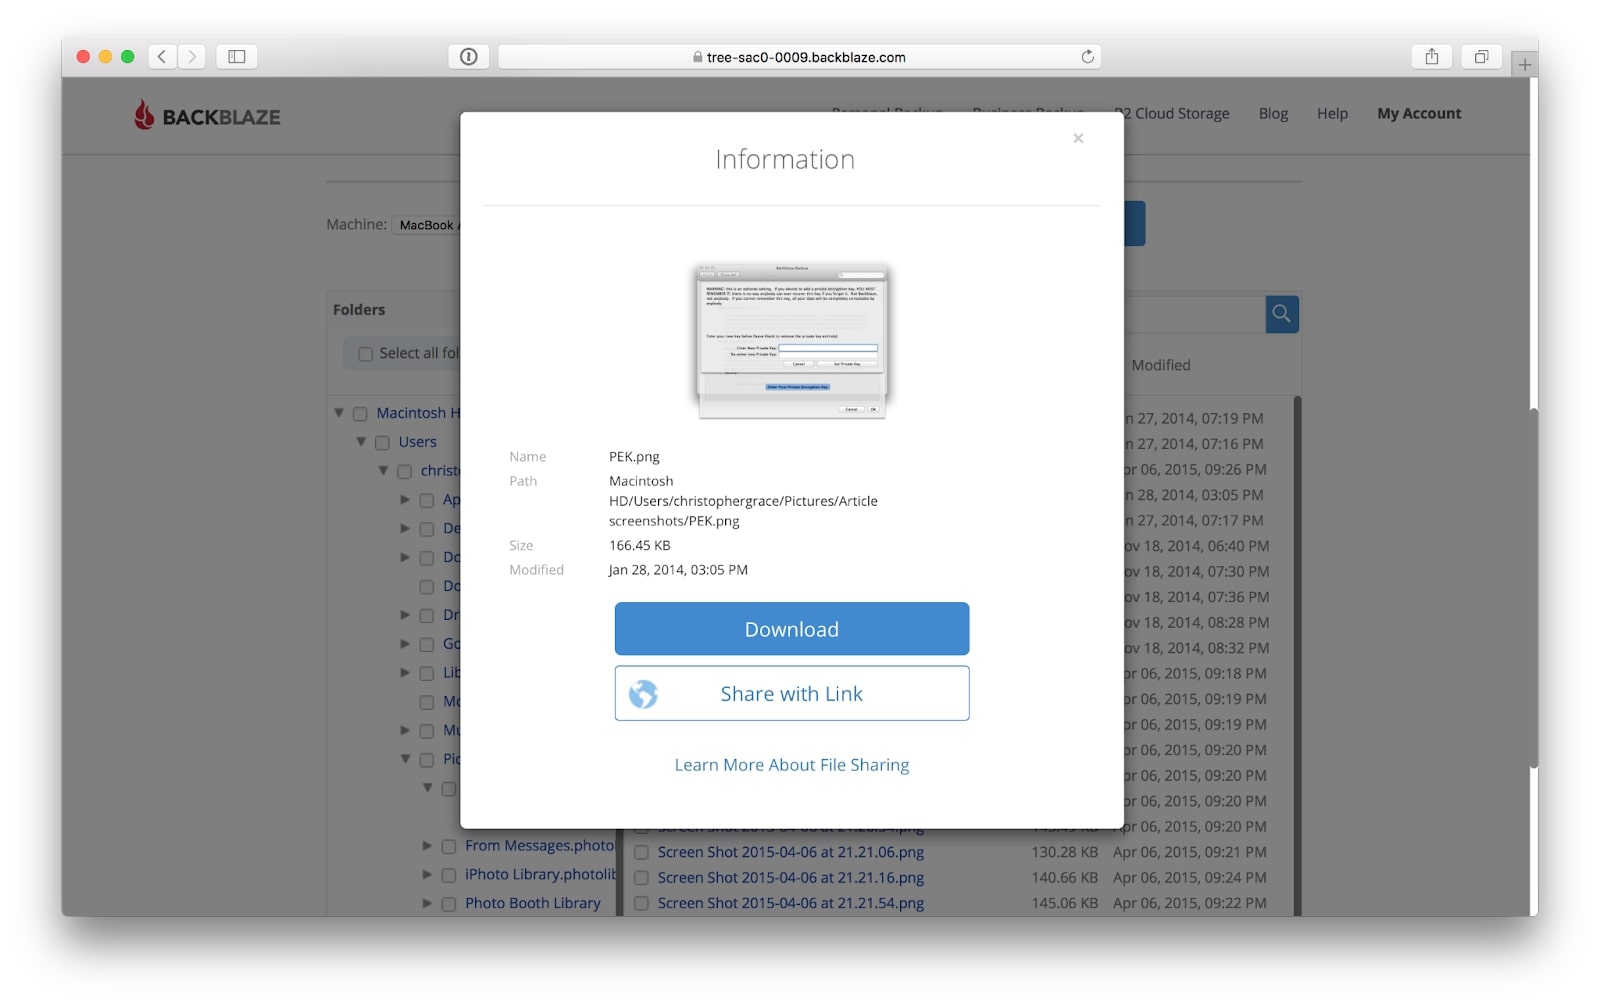Collapse the Users tree node
This screenshot has width=1600, height=1005.
click(x=361, y=441)
